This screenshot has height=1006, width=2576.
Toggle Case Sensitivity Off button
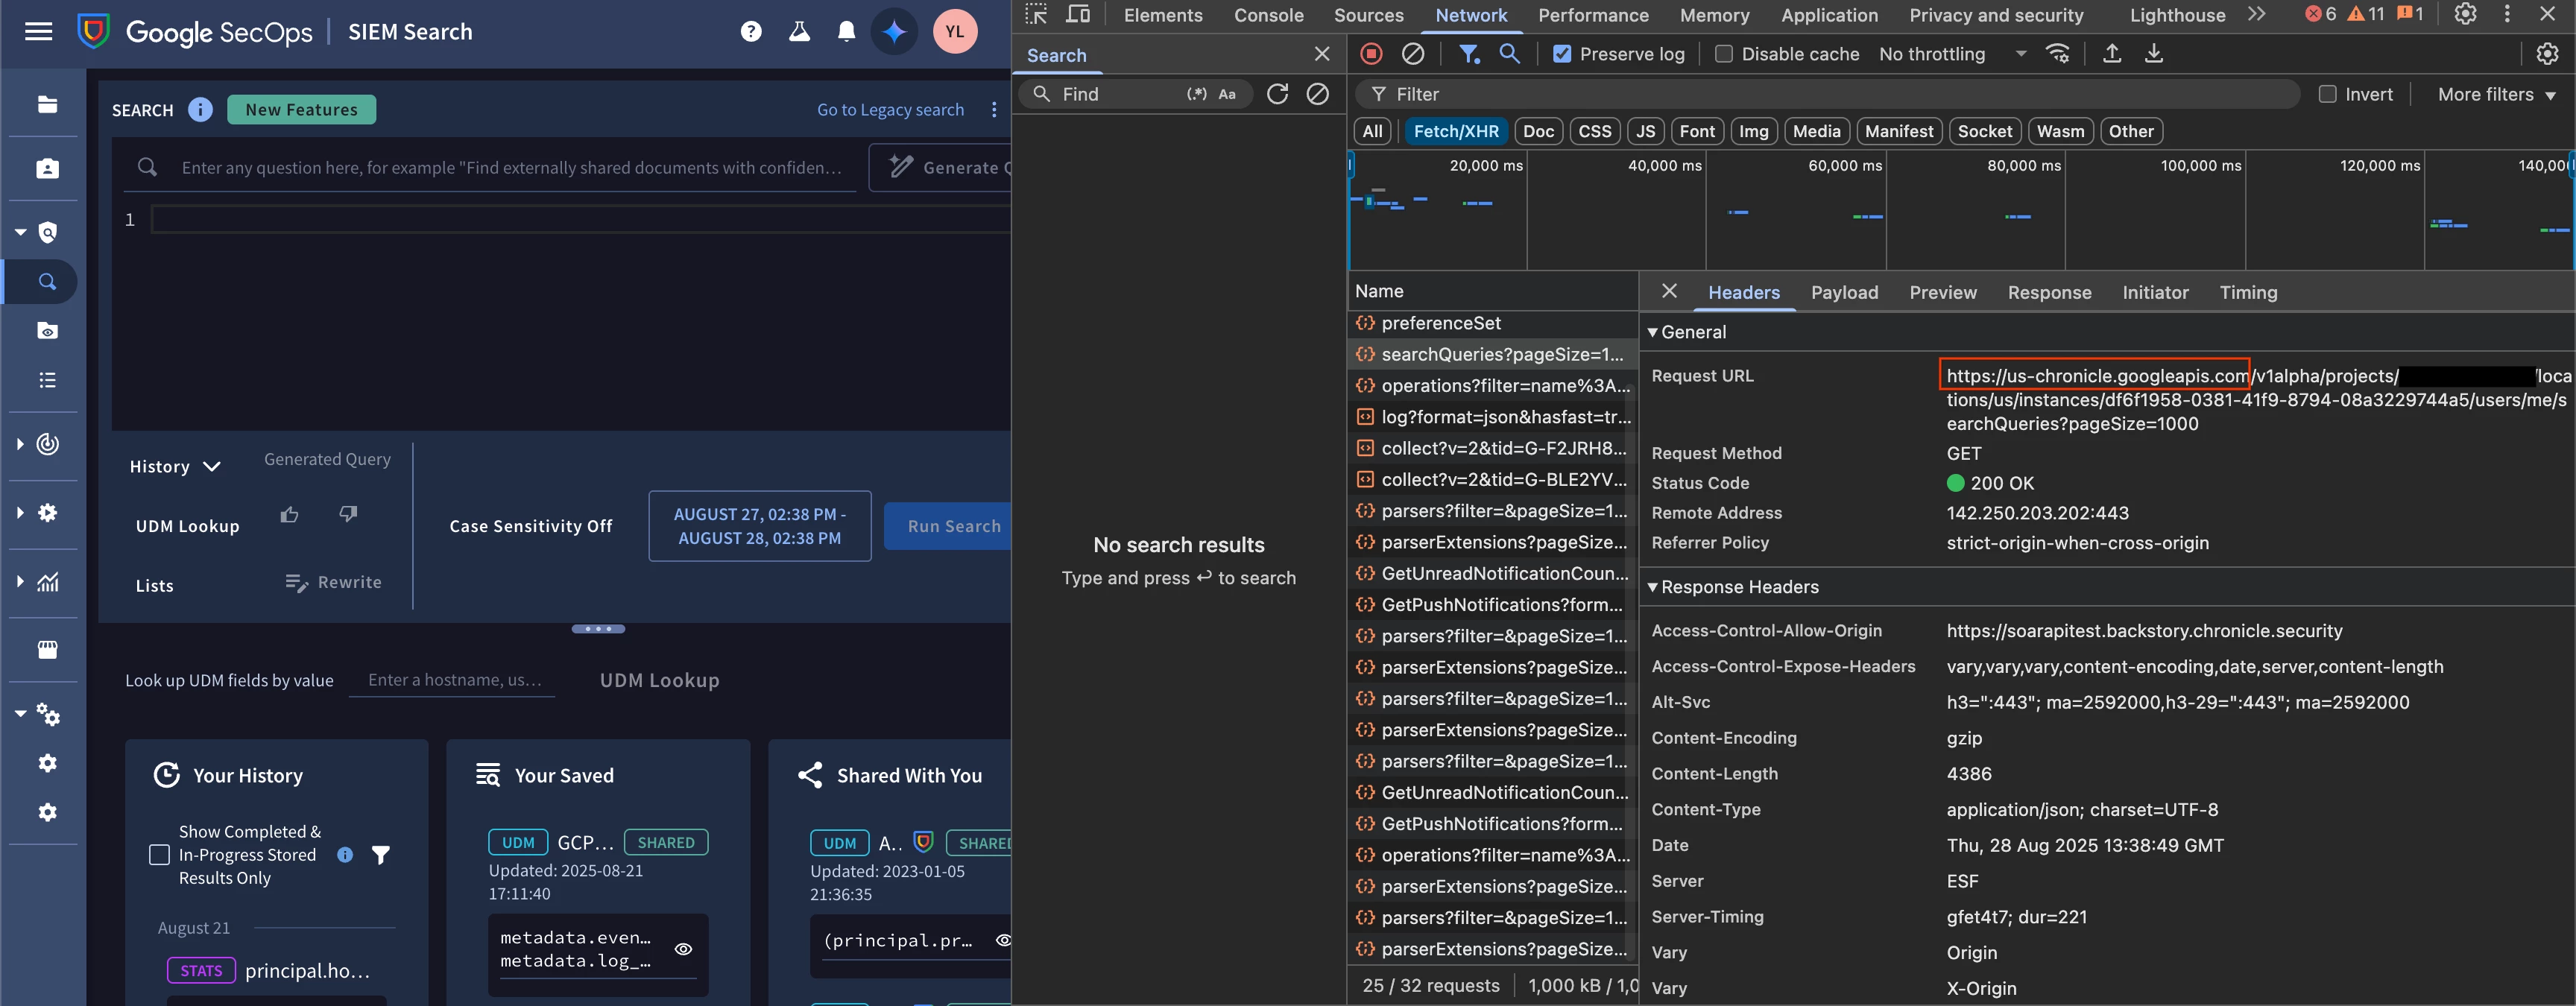click(x=531, y=526)
